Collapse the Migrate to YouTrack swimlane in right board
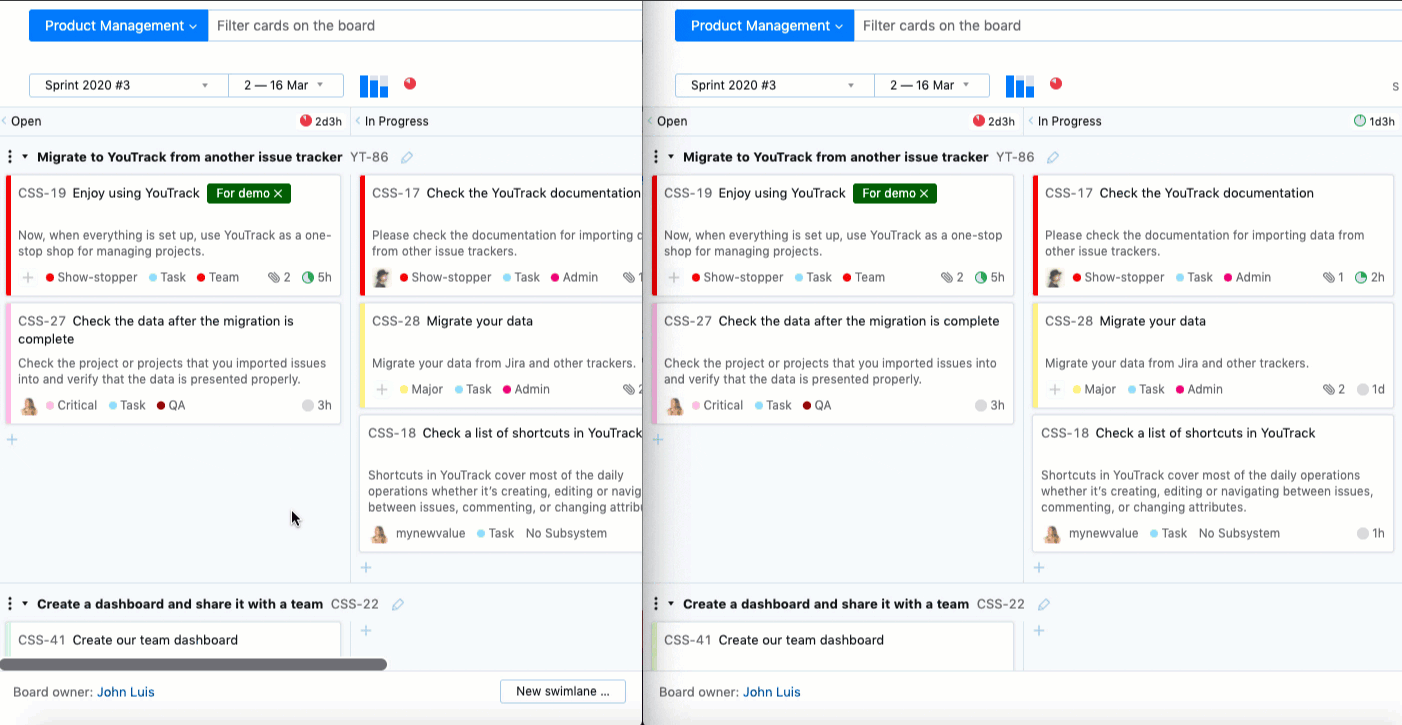The width and height of the screenshot is (1402, 725). pos(671,157)
